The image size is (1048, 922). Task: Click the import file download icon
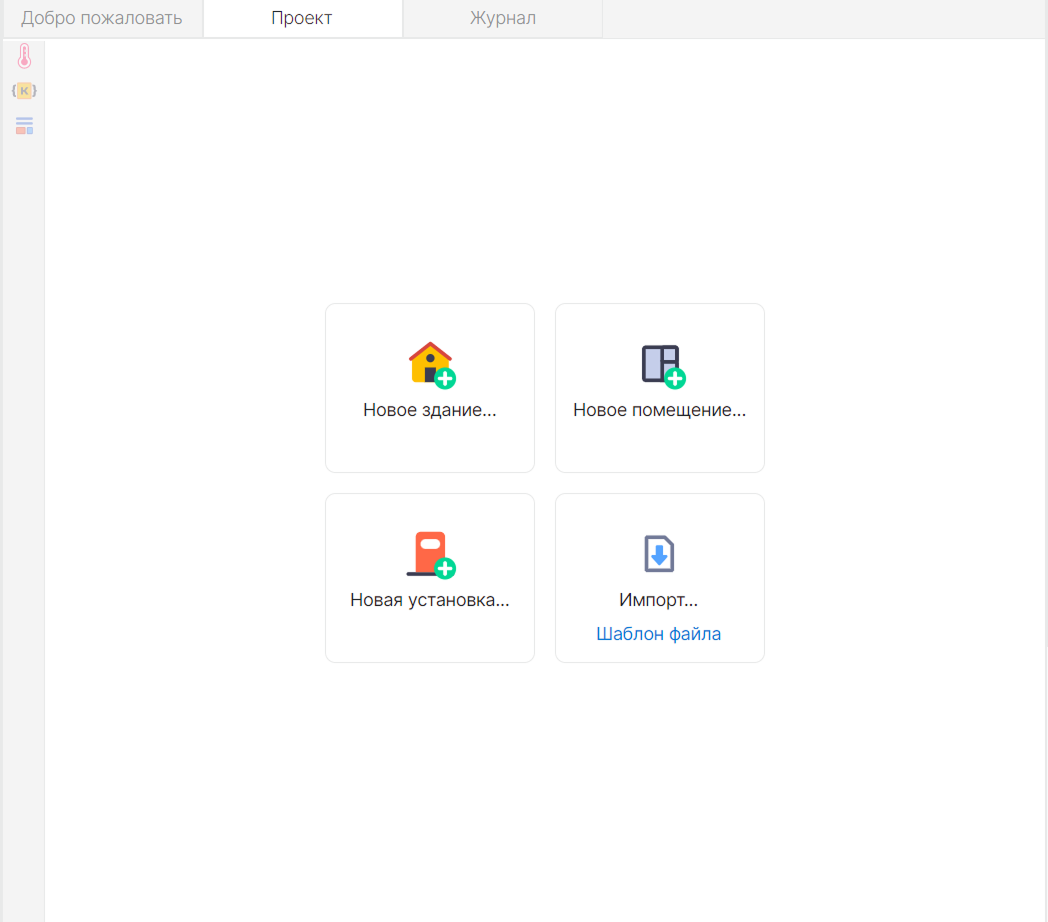point(659,554)
